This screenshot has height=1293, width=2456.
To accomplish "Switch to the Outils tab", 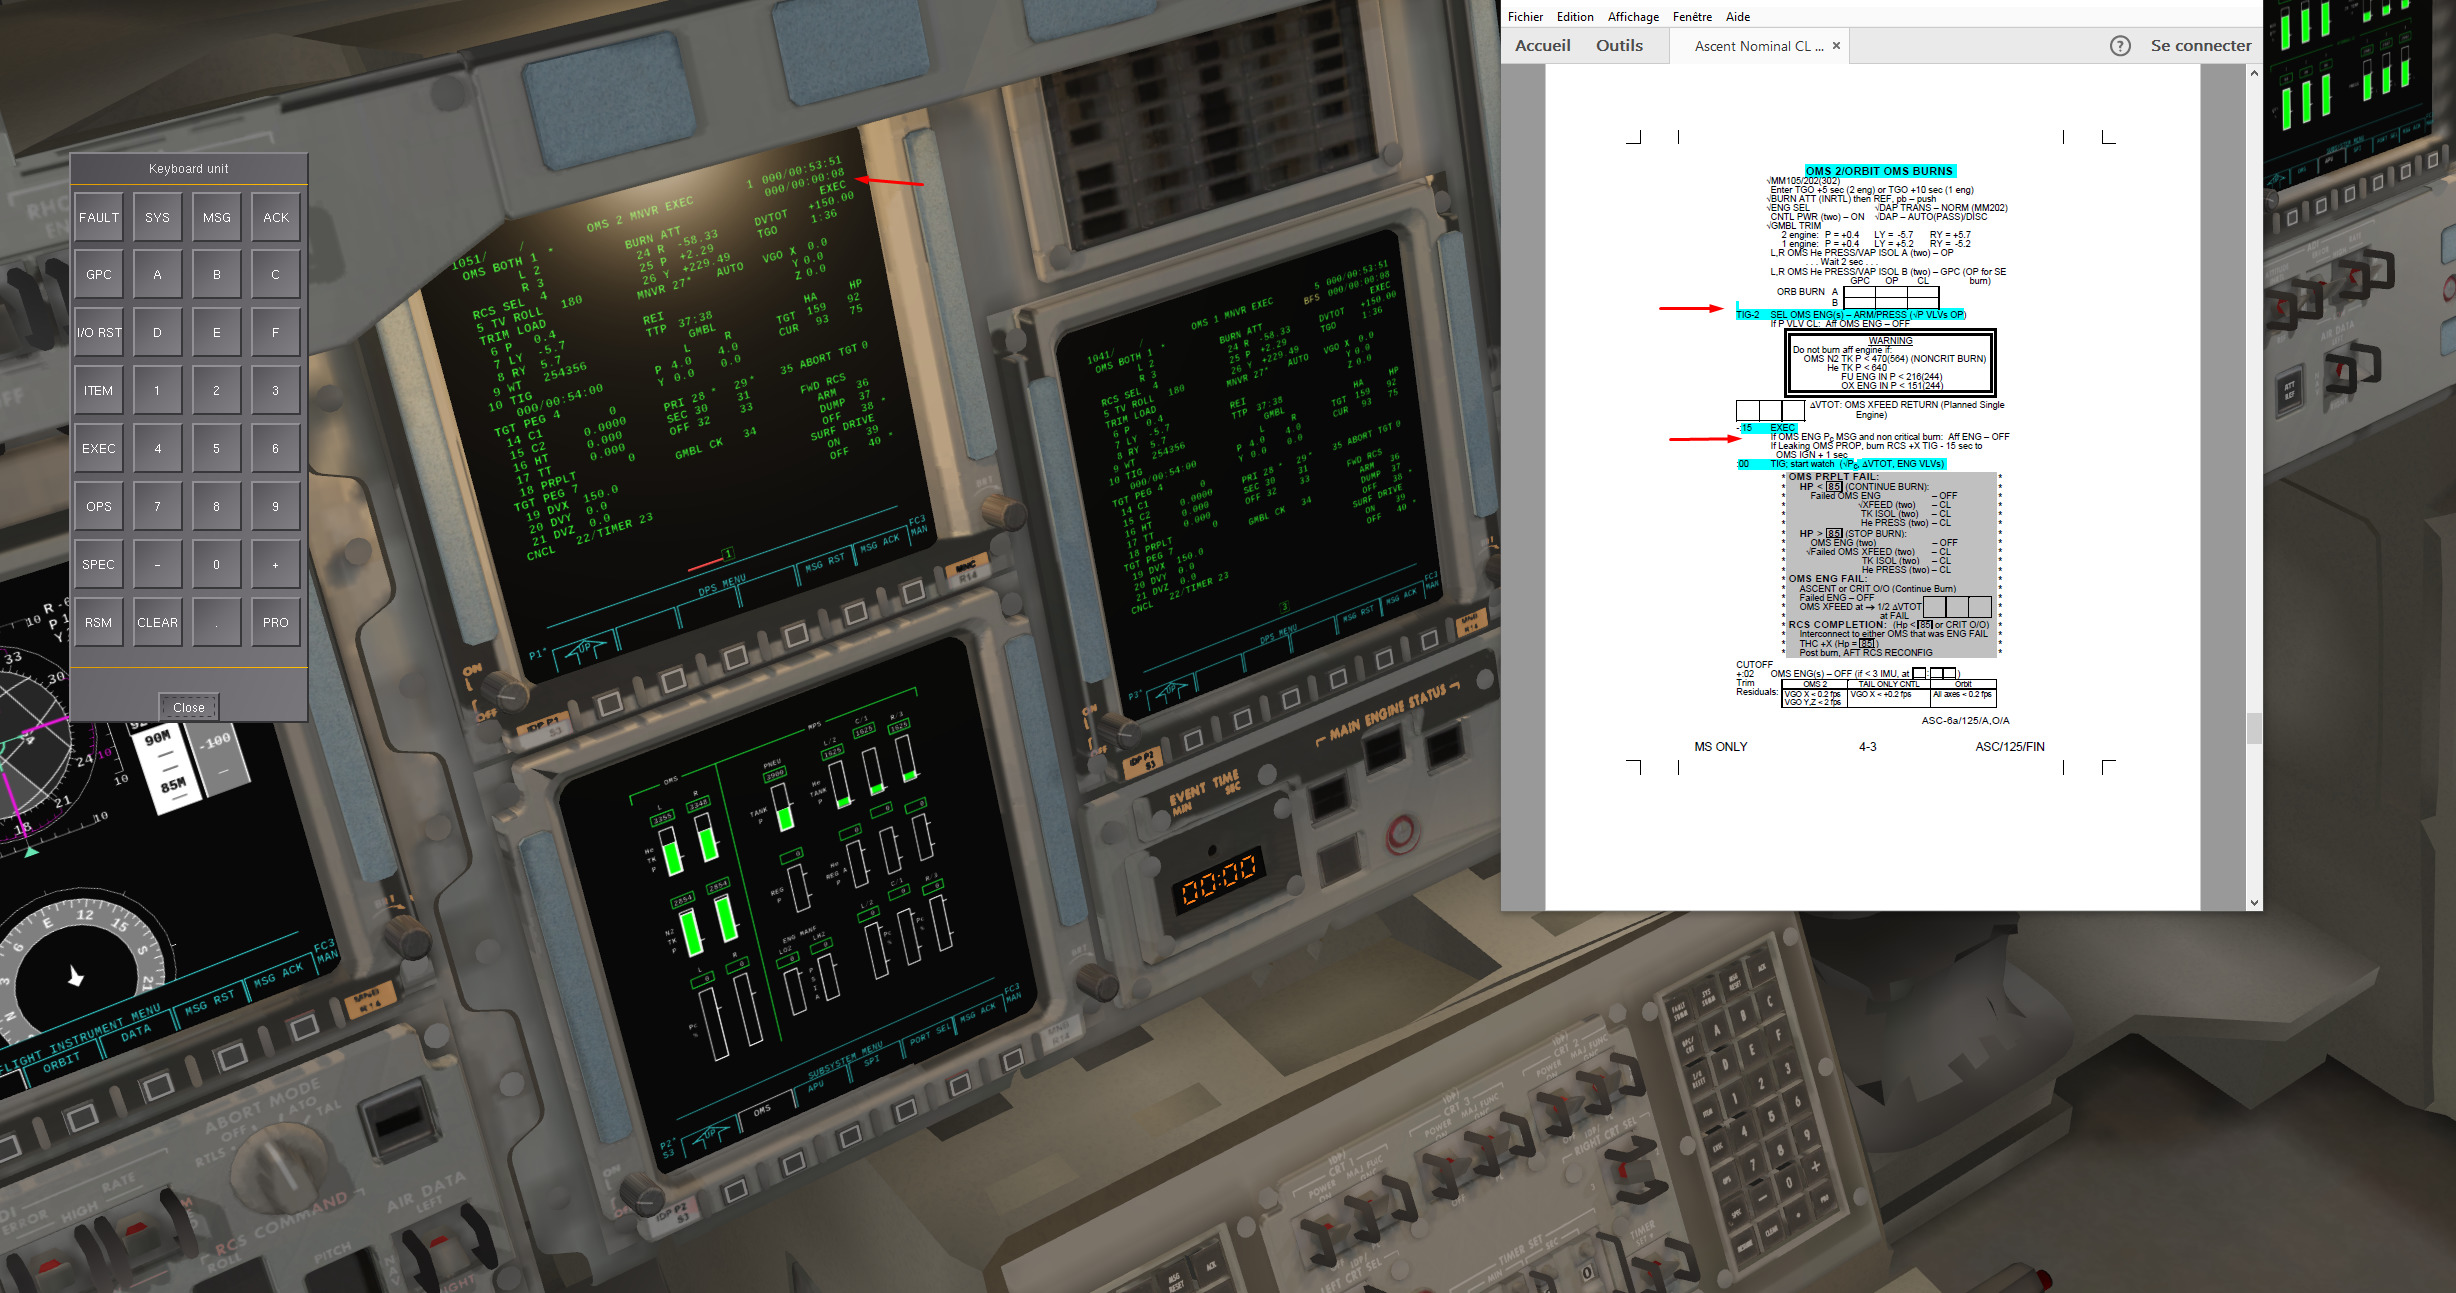I will [1619, 45].
